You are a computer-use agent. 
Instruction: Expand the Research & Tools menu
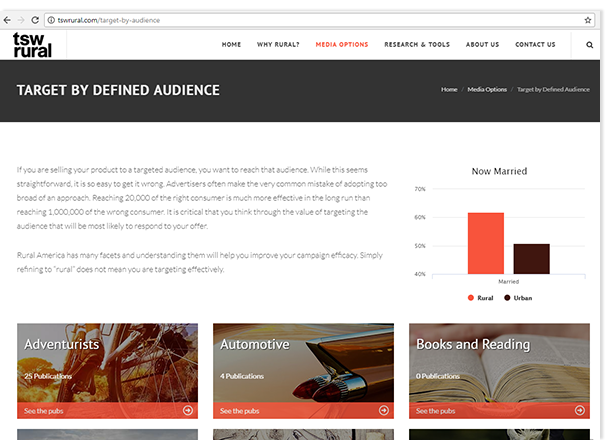coord(417,45)
